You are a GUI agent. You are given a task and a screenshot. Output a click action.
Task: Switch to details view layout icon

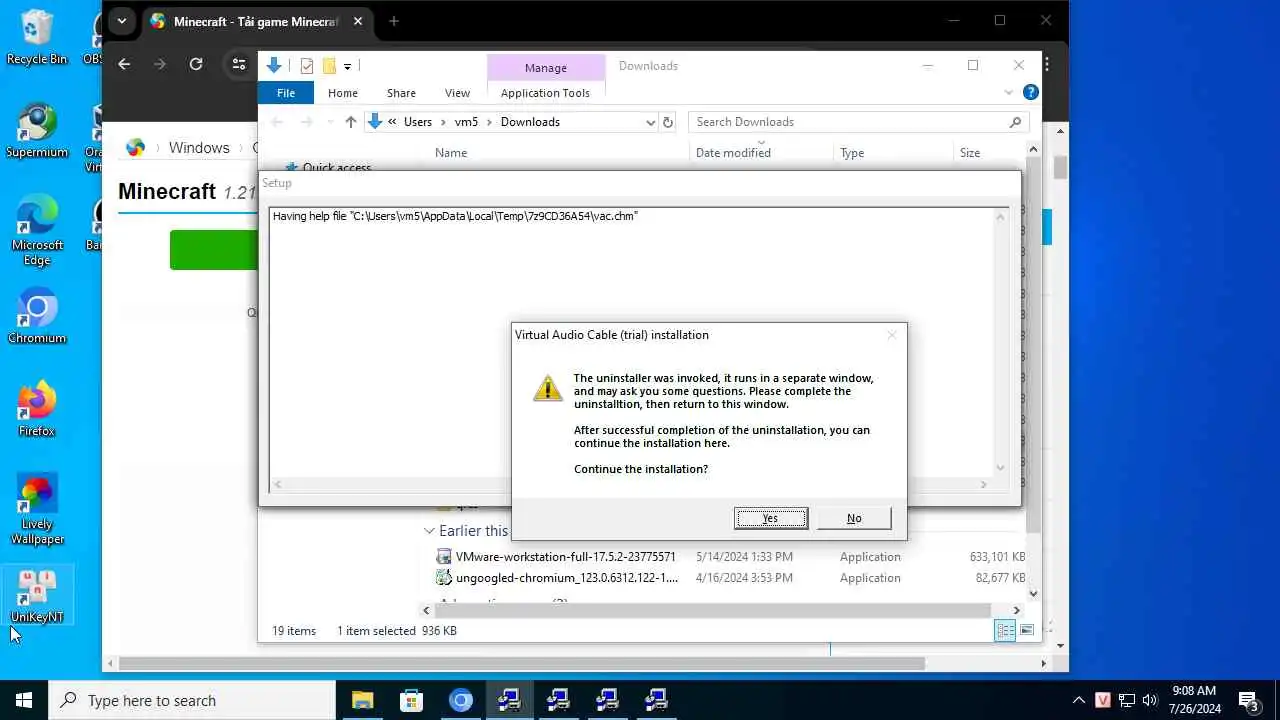click(x=1004, y=630)
